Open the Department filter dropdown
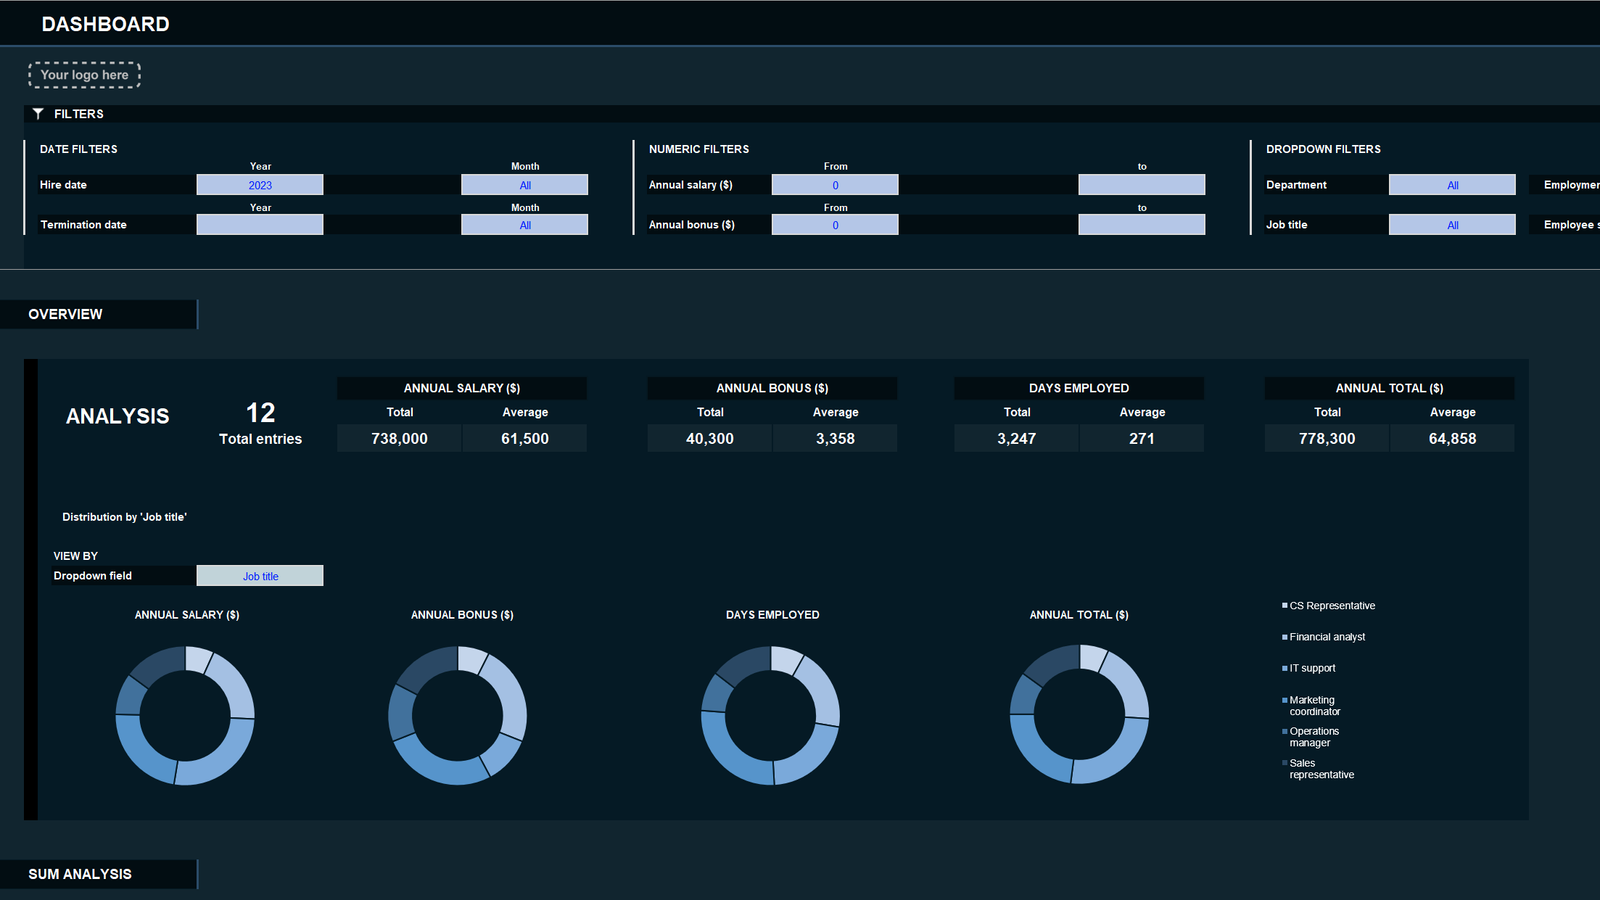Image resolution: width=1600 pixels, height=900 pixels. tap(1451, 185)
